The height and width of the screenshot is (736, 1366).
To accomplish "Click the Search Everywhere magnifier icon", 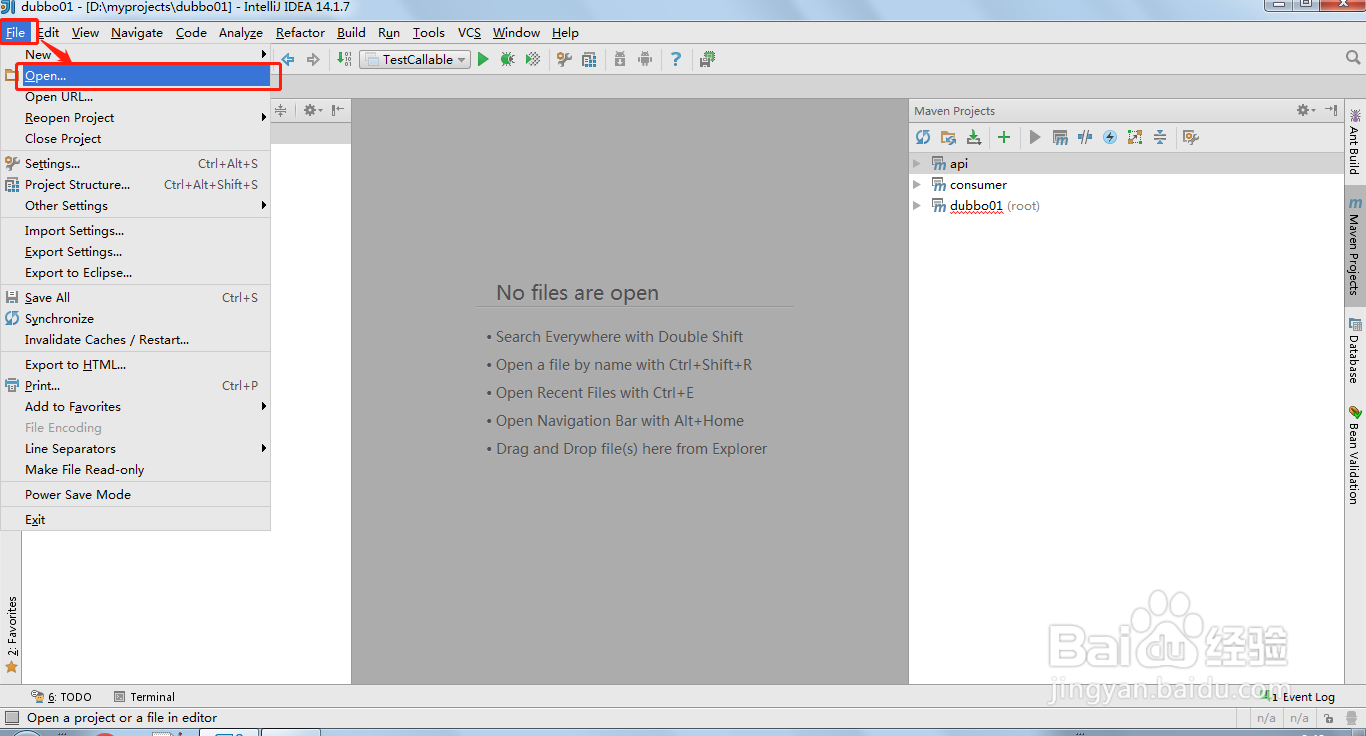I will click(1353, 59).
